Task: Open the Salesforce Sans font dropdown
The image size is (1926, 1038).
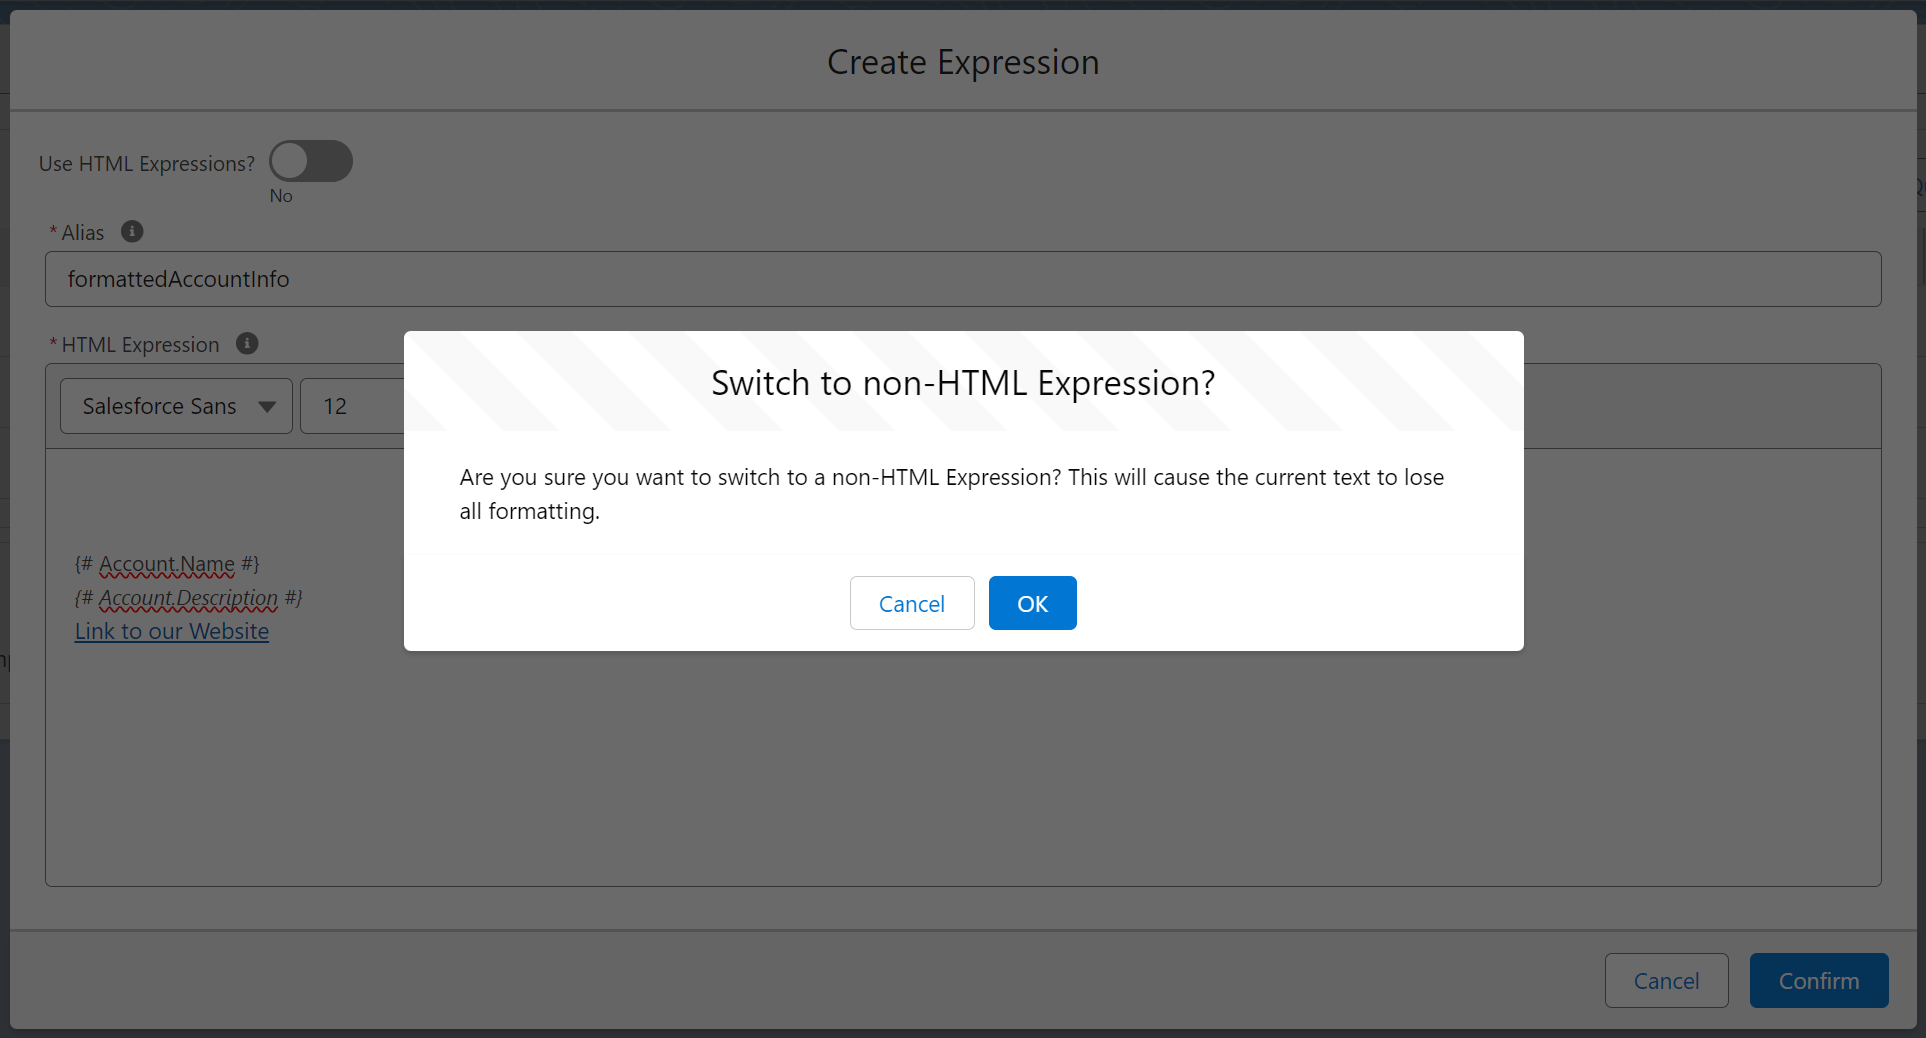Action: coord(176,406)
